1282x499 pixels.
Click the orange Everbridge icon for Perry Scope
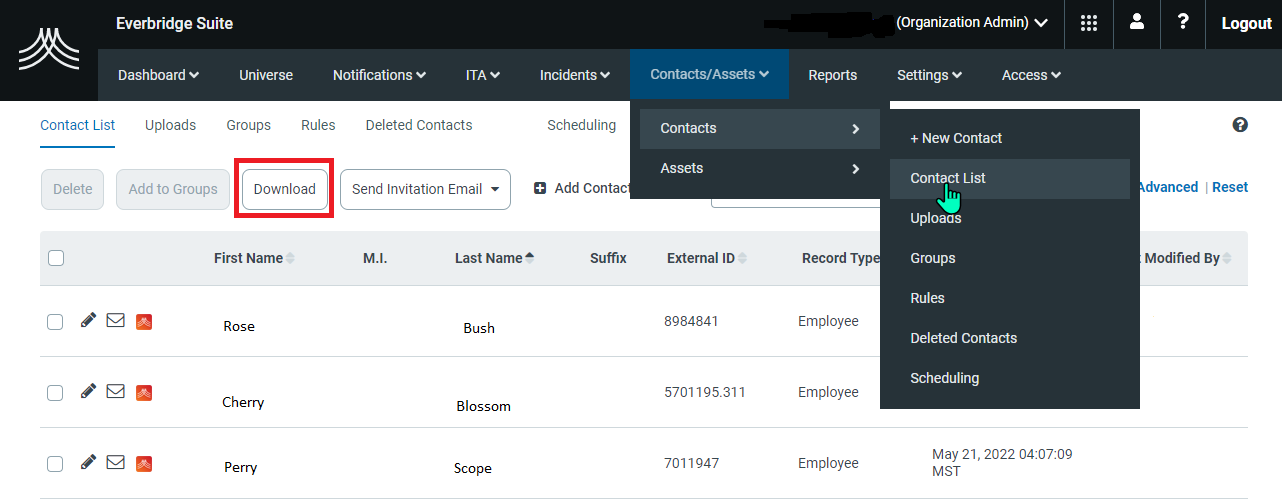tap(144, 463)
